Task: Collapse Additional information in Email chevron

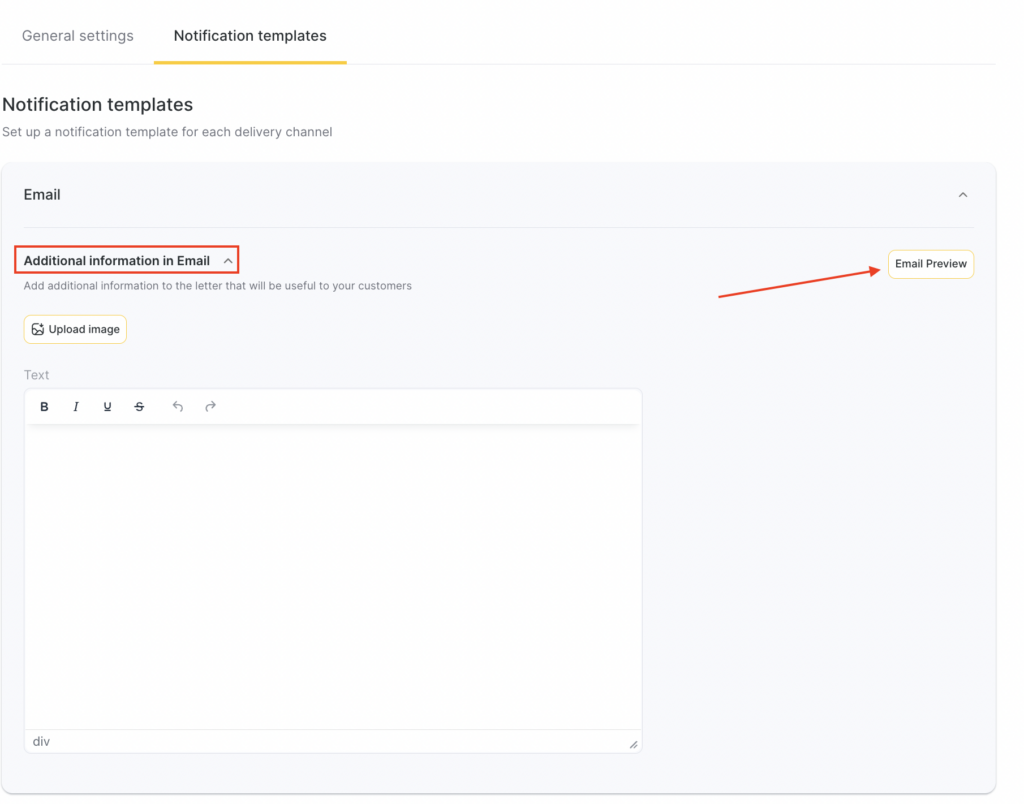Action: click(x=228, y=261)
